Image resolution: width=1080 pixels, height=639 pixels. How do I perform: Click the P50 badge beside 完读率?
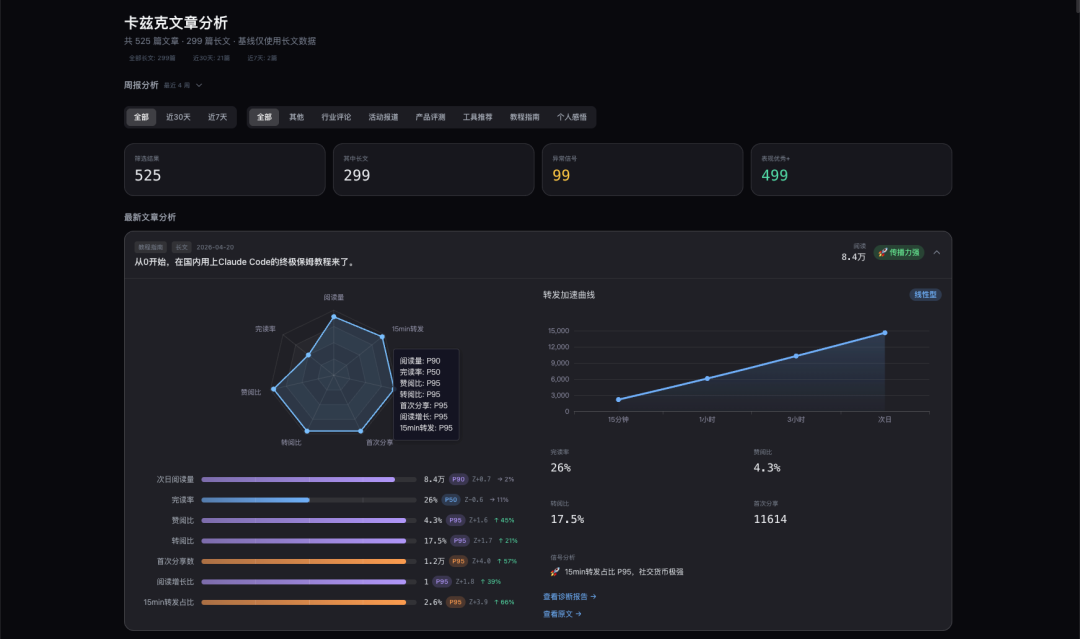click(451, 499)
